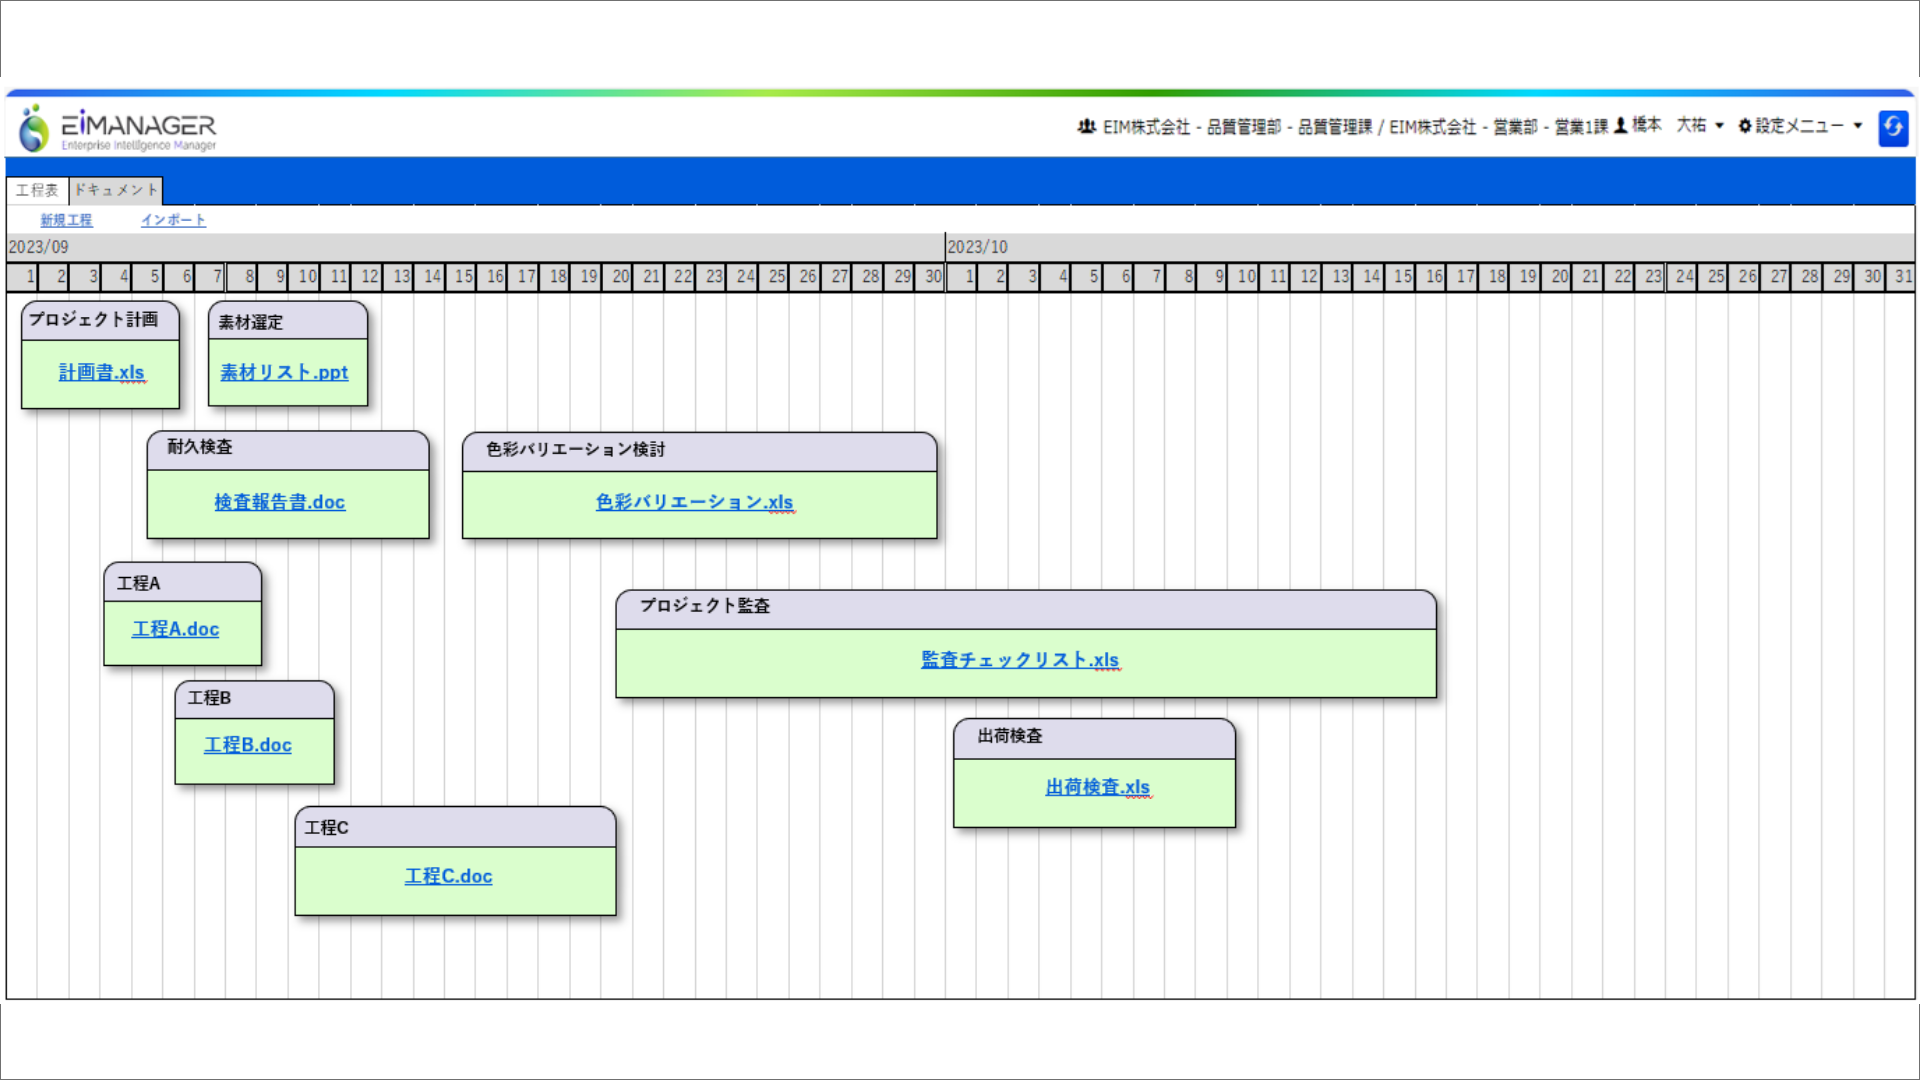This screenshot has height=1080, width=1920.
Task: Open the 素材リスト.ppt file link
Action: coord(284,372)
